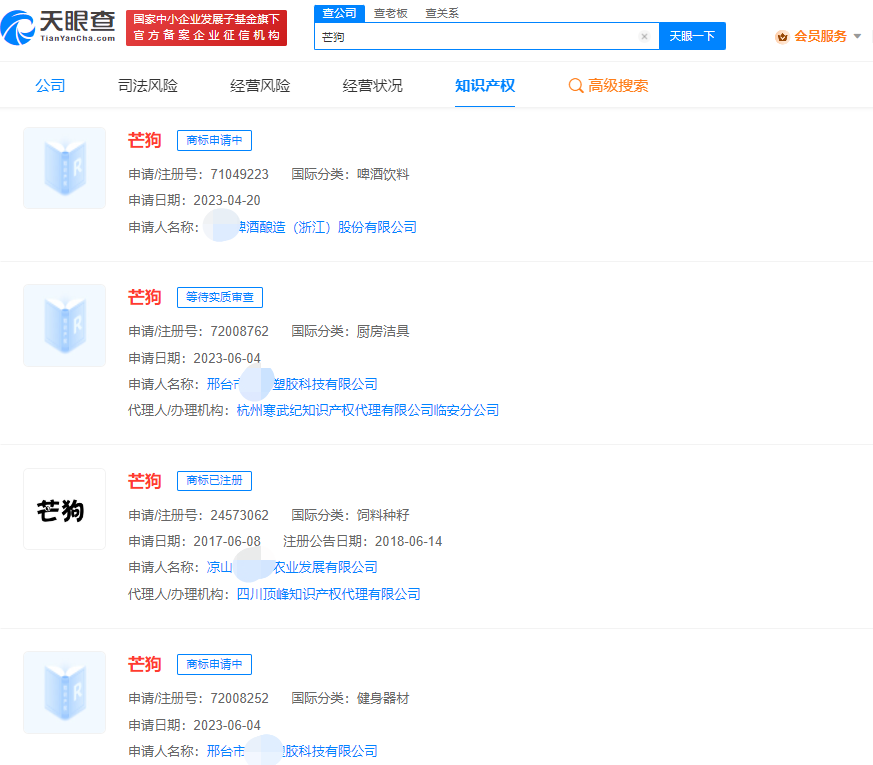
Task: Open trademark thumbnail for 72008762 entry
Action: click(65, 325)
